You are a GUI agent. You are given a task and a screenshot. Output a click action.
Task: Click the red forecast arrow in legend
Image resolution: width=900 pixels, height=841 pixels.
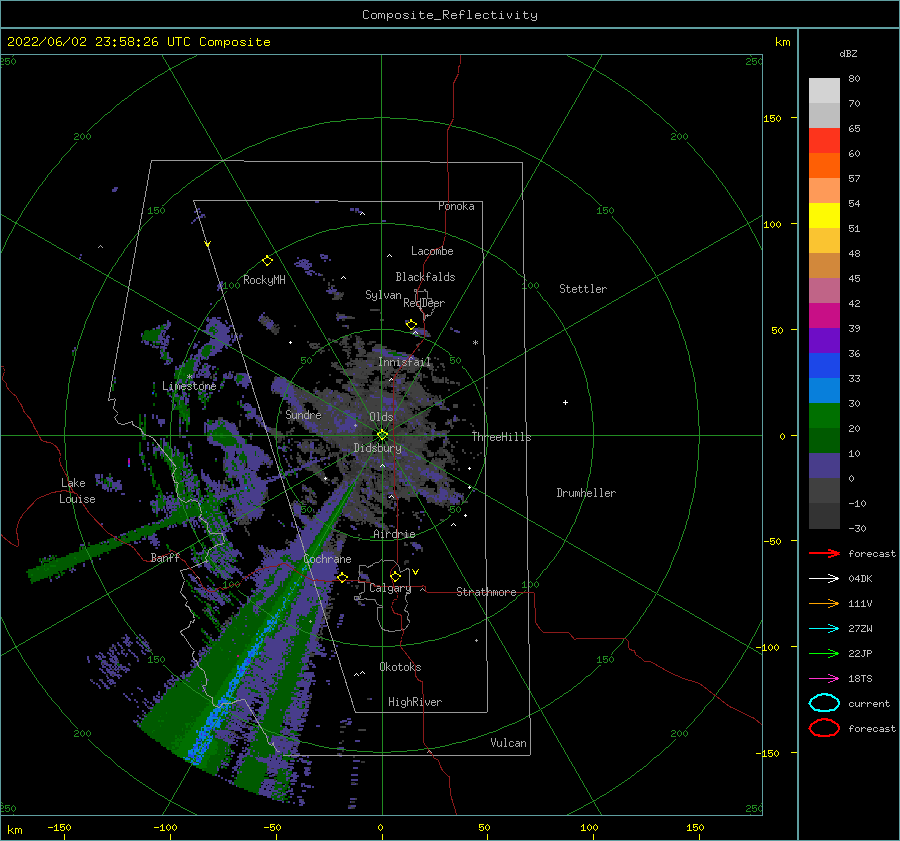point(824,553)
